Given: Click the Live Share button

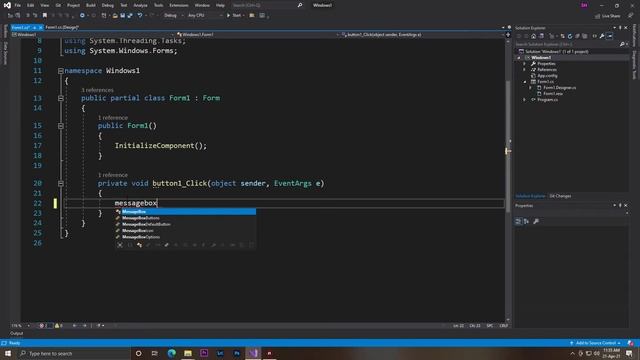Looking at the screenshot, I should (x=608, y=16).
